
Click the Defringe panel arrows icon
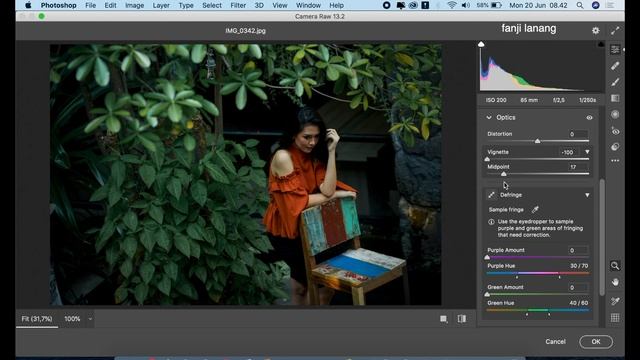pyautogui.click(x=491, y=195)
